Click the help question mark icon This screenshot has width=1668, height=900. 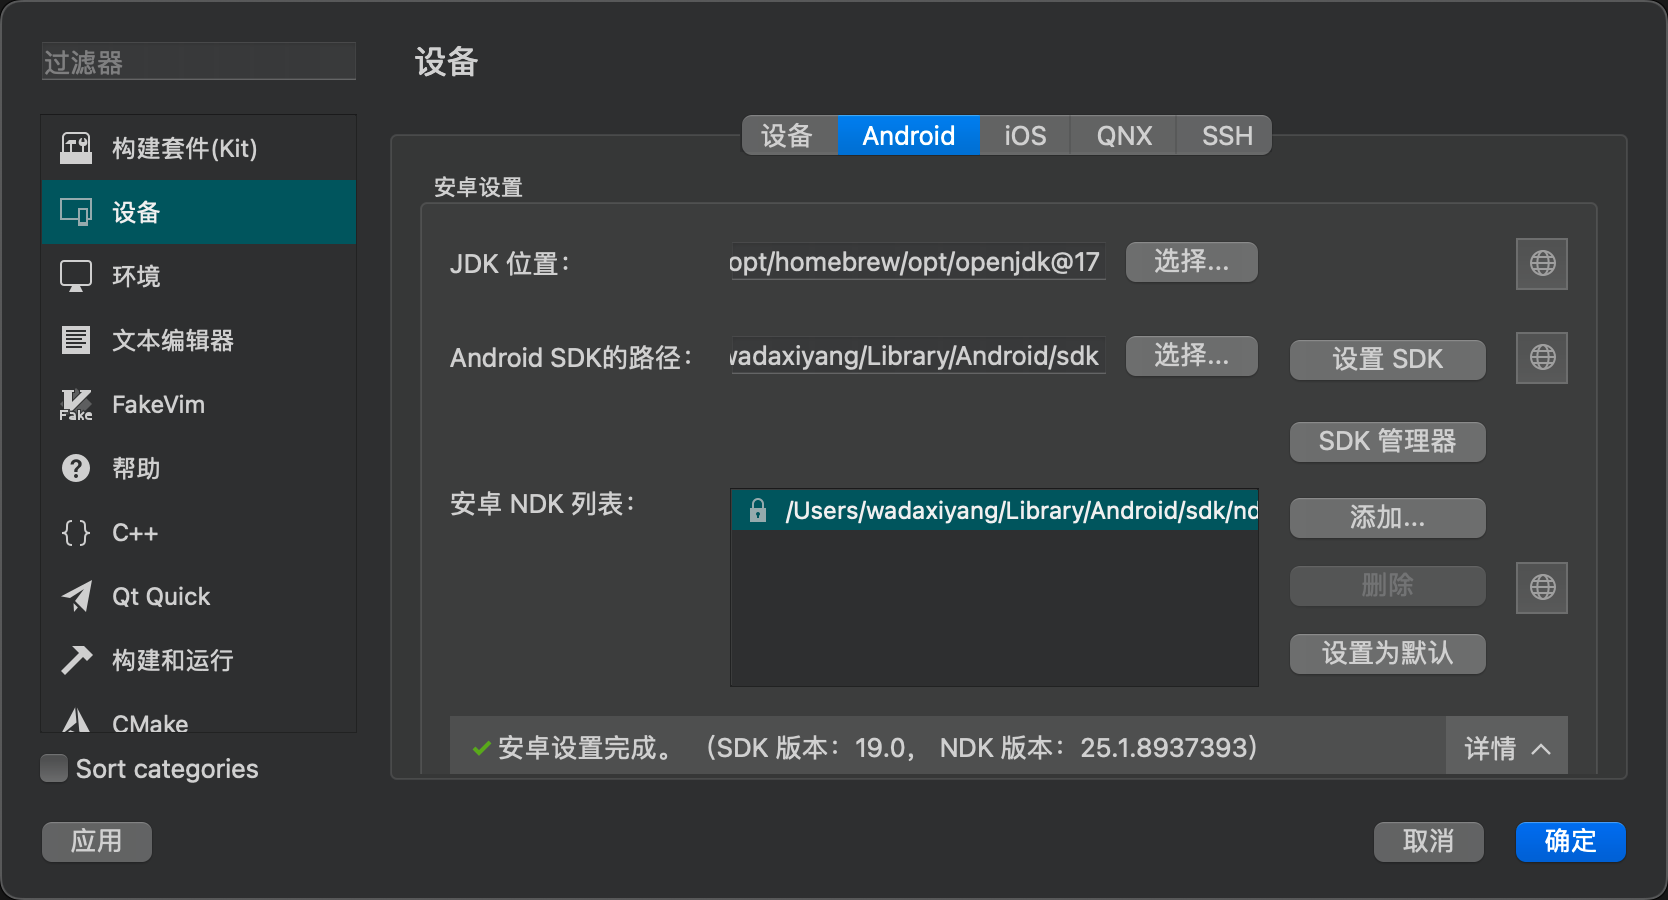click(x=76, y=468)
